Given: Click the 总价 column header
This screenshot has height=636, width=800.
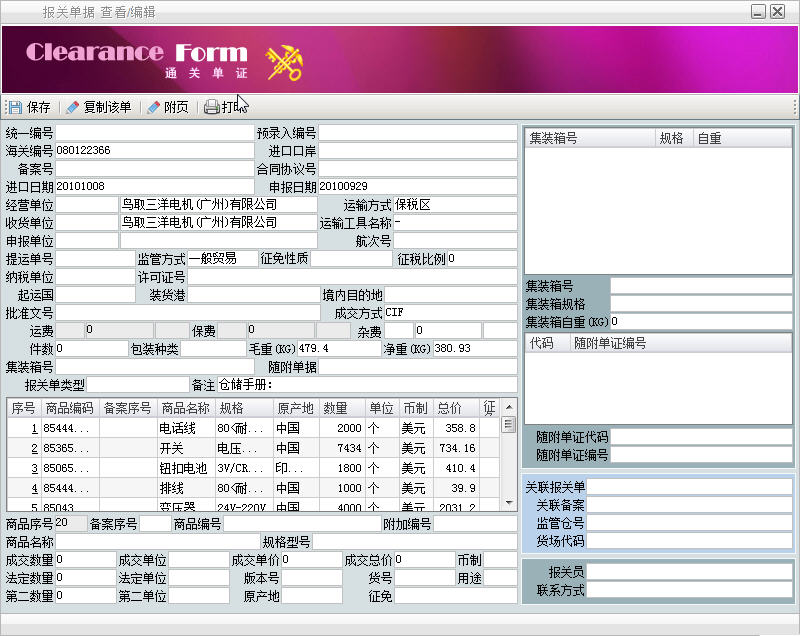Looking at the screenshot, I should coord(450,408).
